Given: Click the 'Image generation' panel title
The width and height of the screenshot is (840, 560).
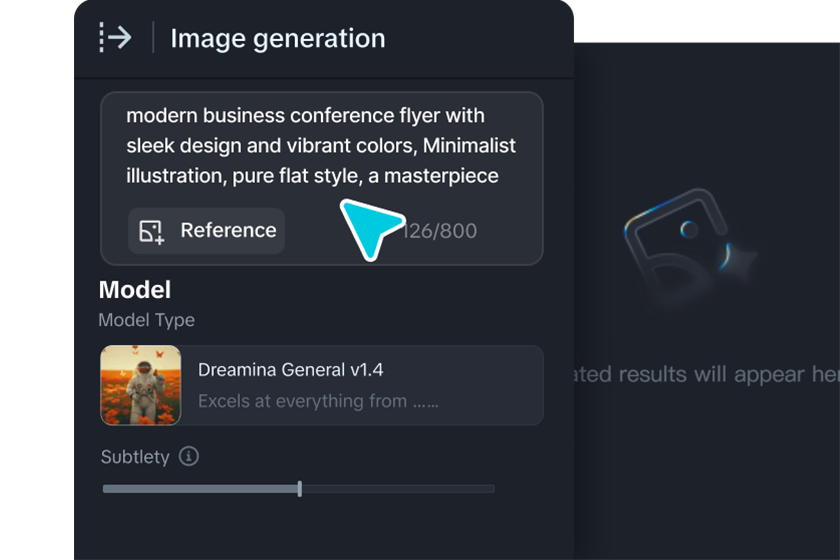Looking at the screenshot, I should (277, 39).
